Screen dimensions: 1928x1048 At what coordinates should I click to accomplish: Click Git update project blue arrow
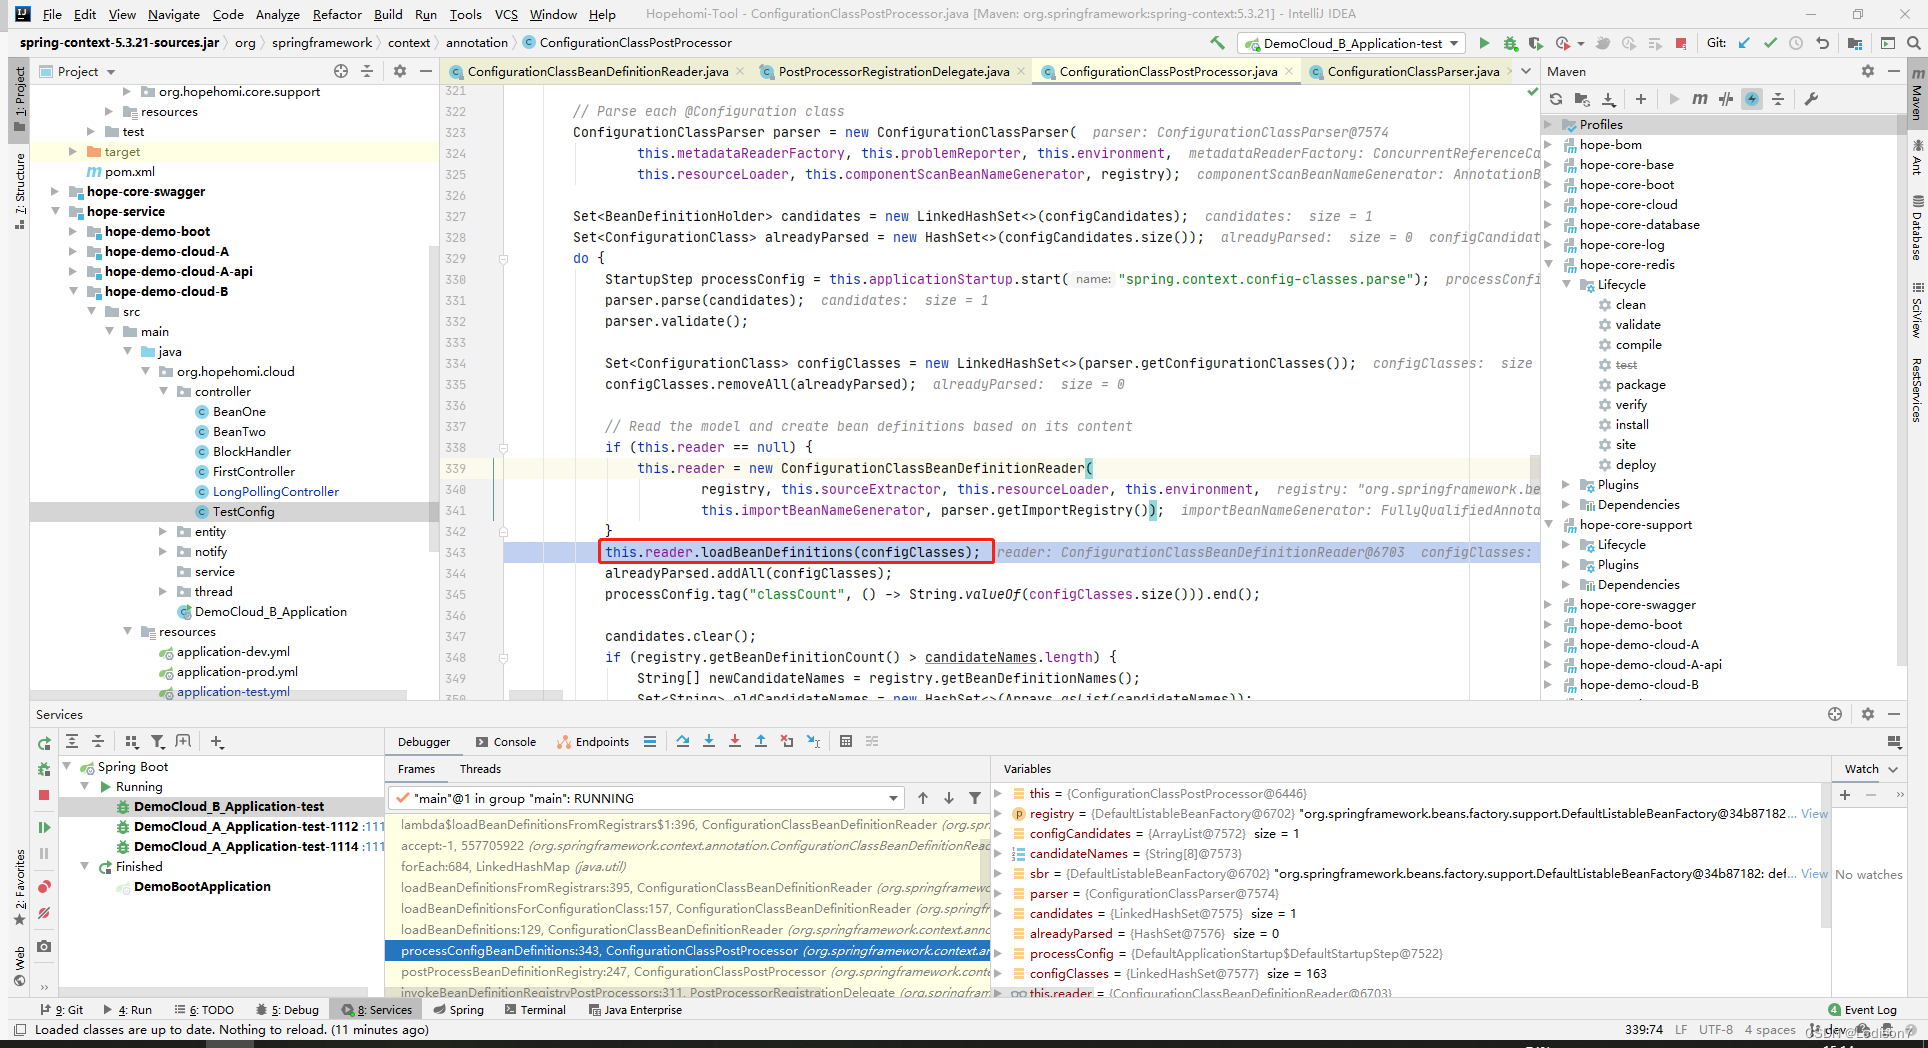coord(1744,43)
